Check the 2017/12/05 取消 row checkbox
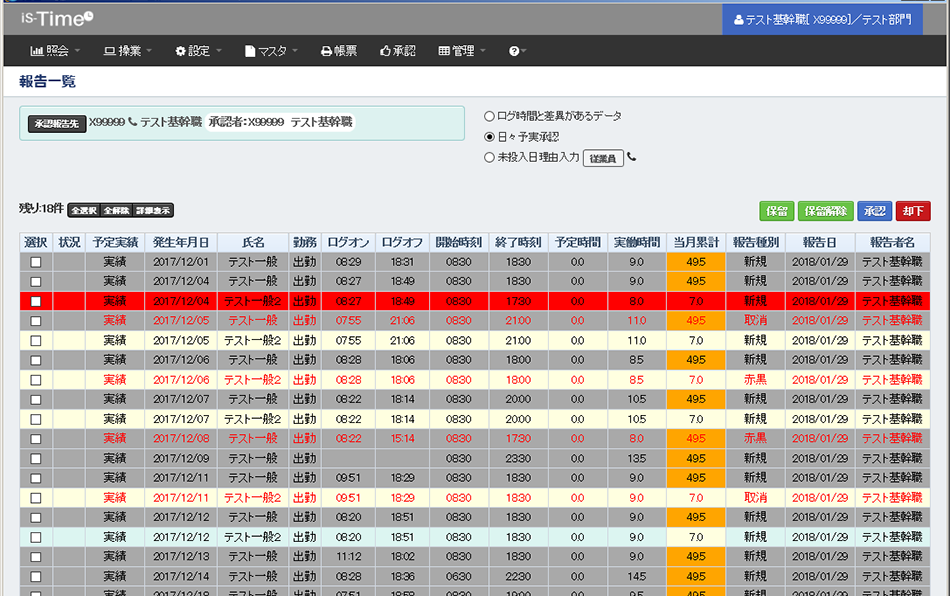Image resolution: width=950 pixels, height=596 pixels. (x=36, y=321)
